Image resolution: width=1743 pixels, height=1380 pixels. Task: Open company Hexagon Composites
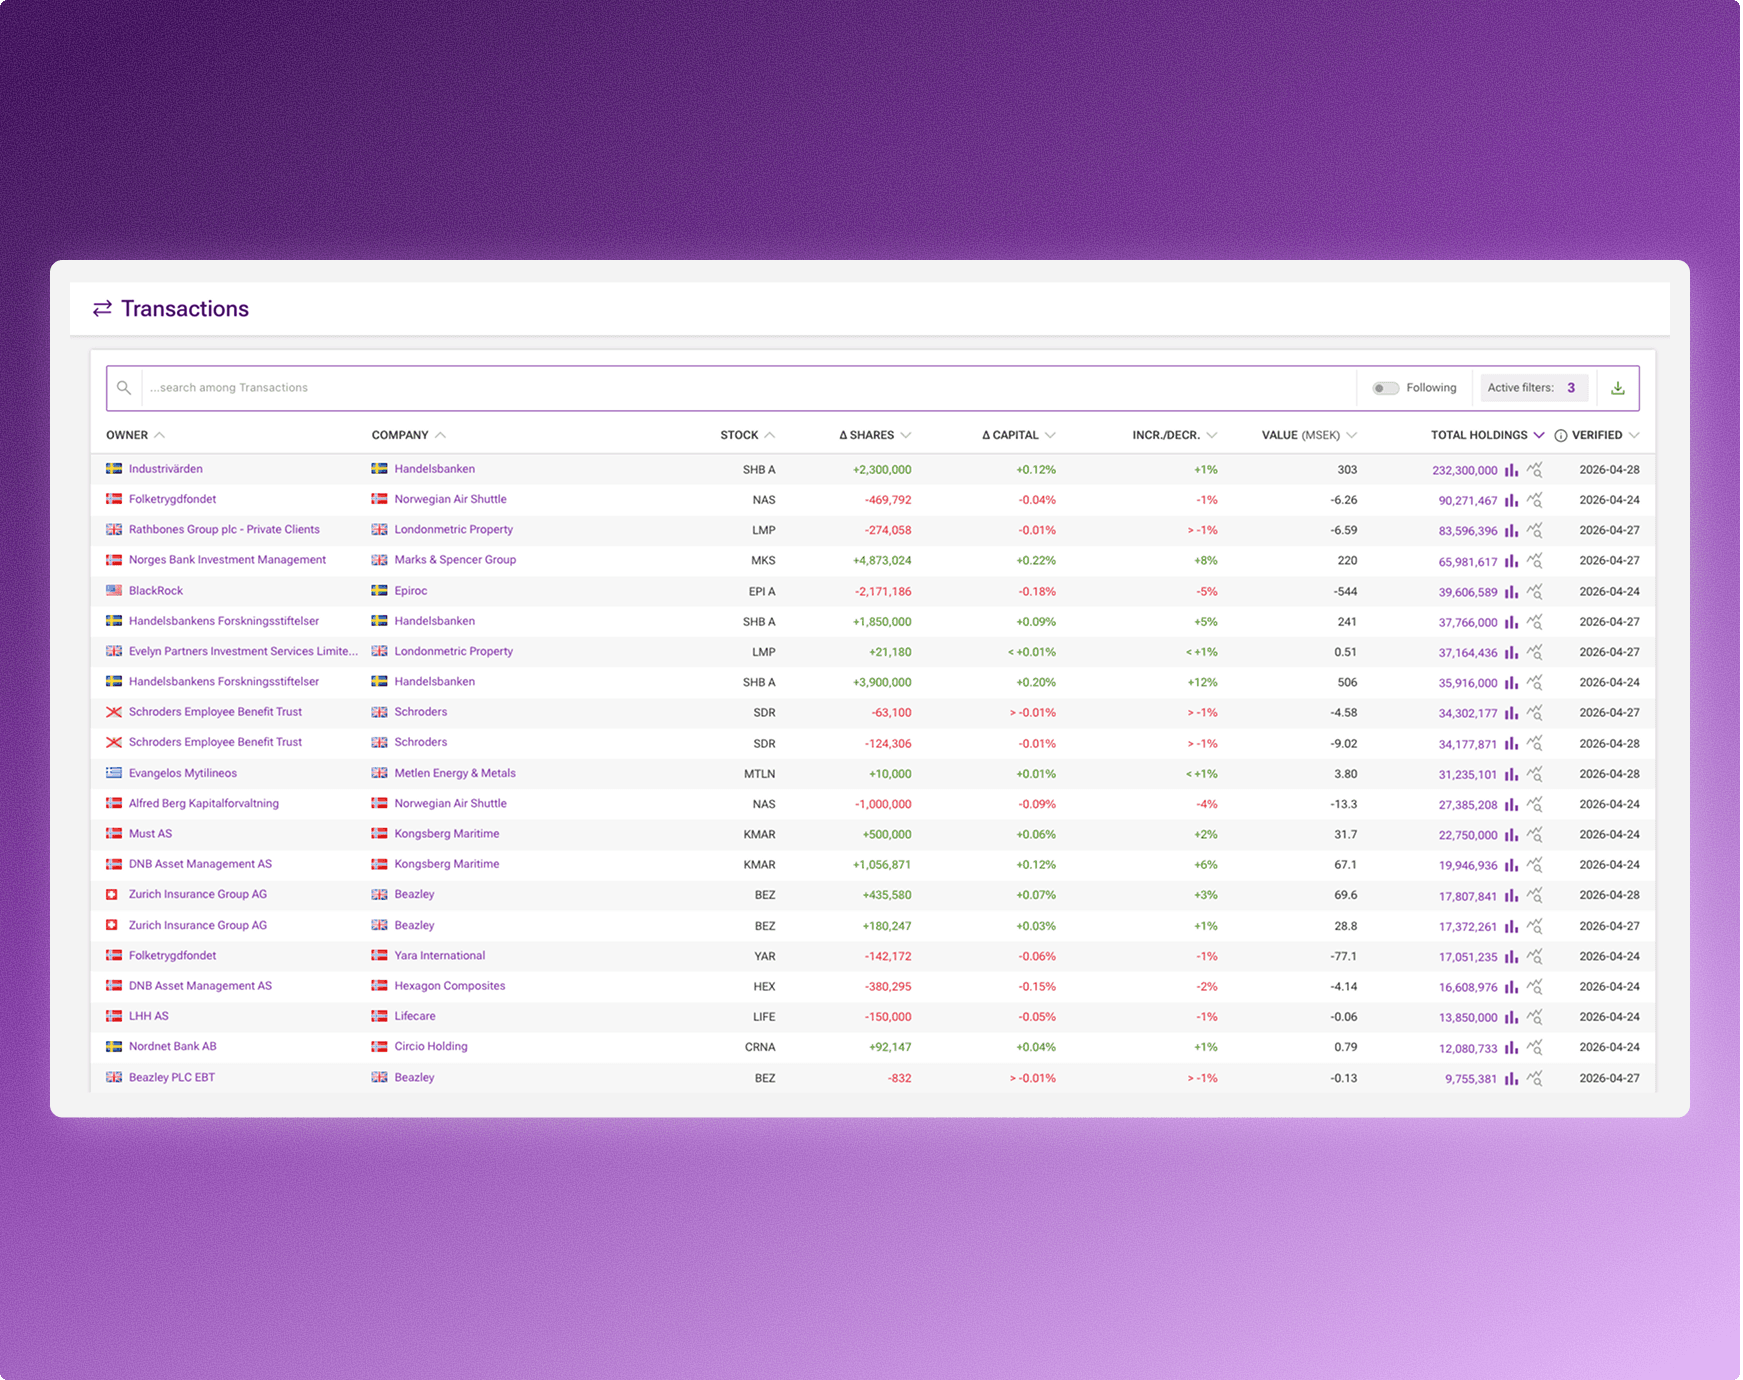pos(450,986)
